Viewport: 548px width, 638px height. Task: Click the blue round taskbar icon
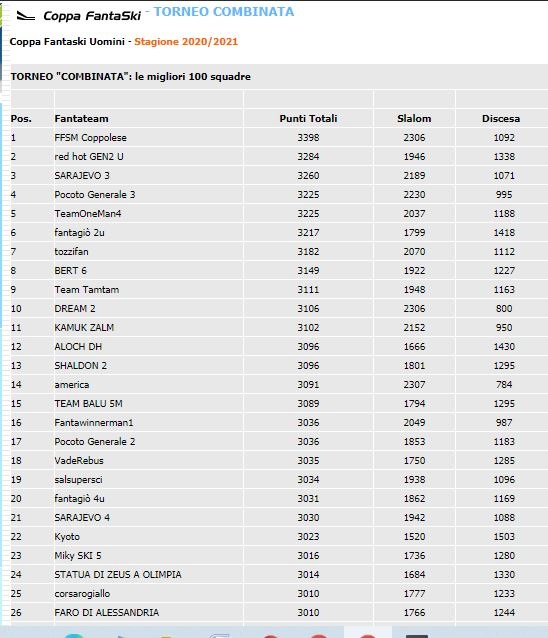click(x=74, y=635)
